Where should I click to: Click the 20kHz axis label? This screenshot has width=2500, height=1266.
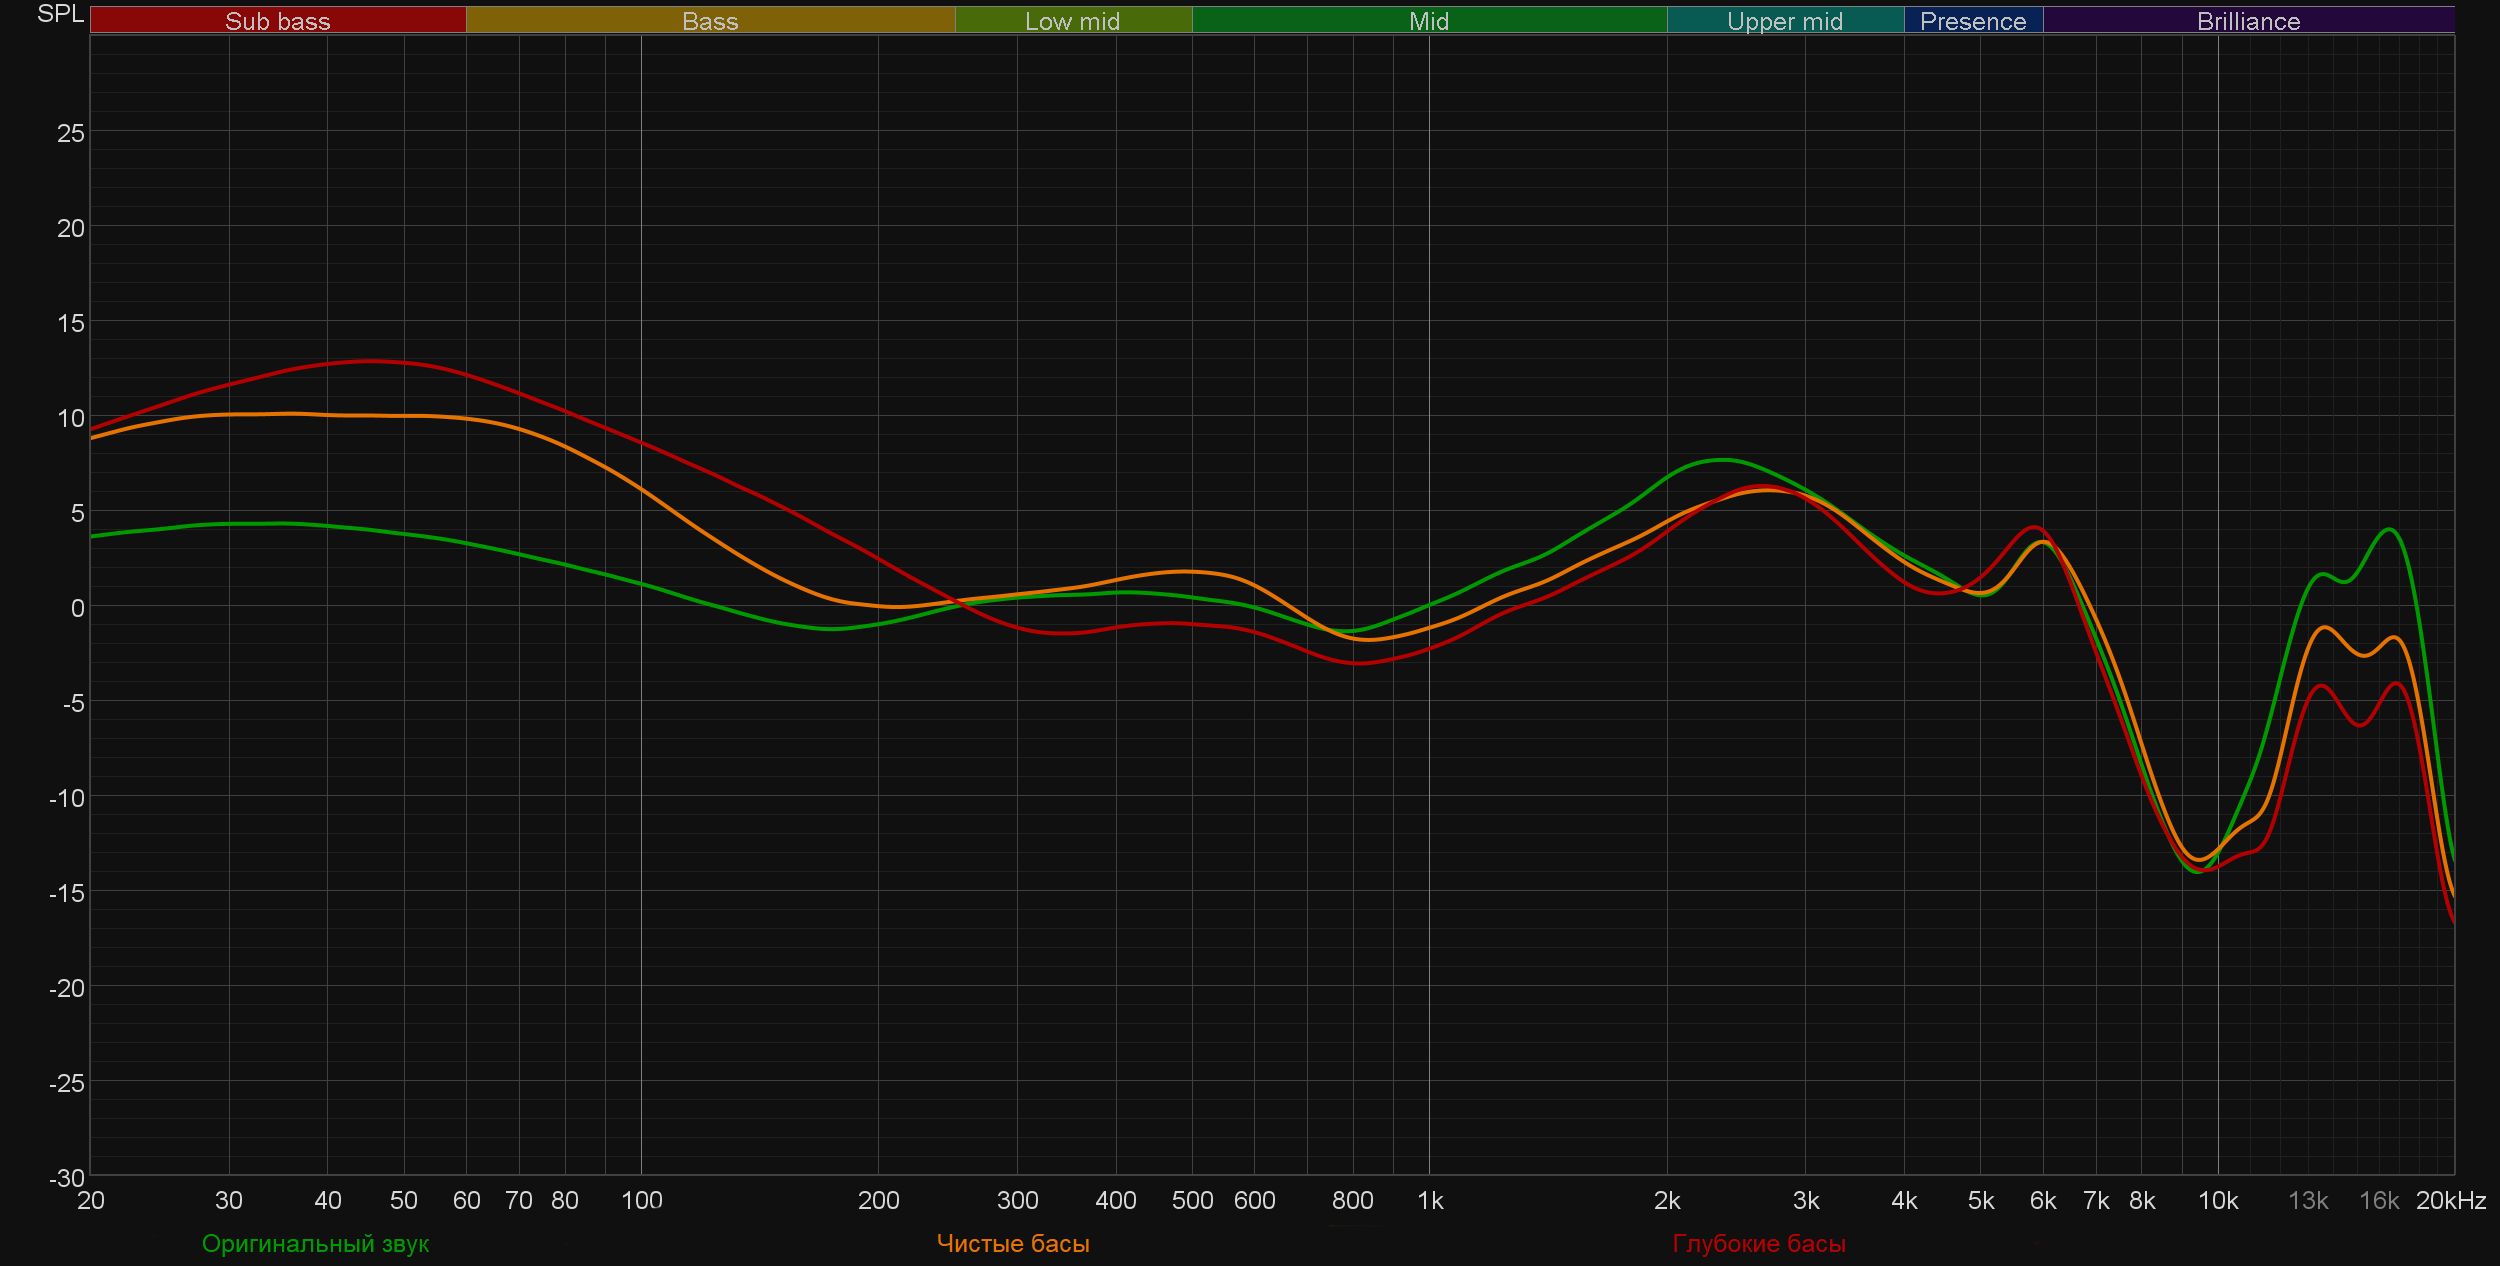coord(2450,1201)
